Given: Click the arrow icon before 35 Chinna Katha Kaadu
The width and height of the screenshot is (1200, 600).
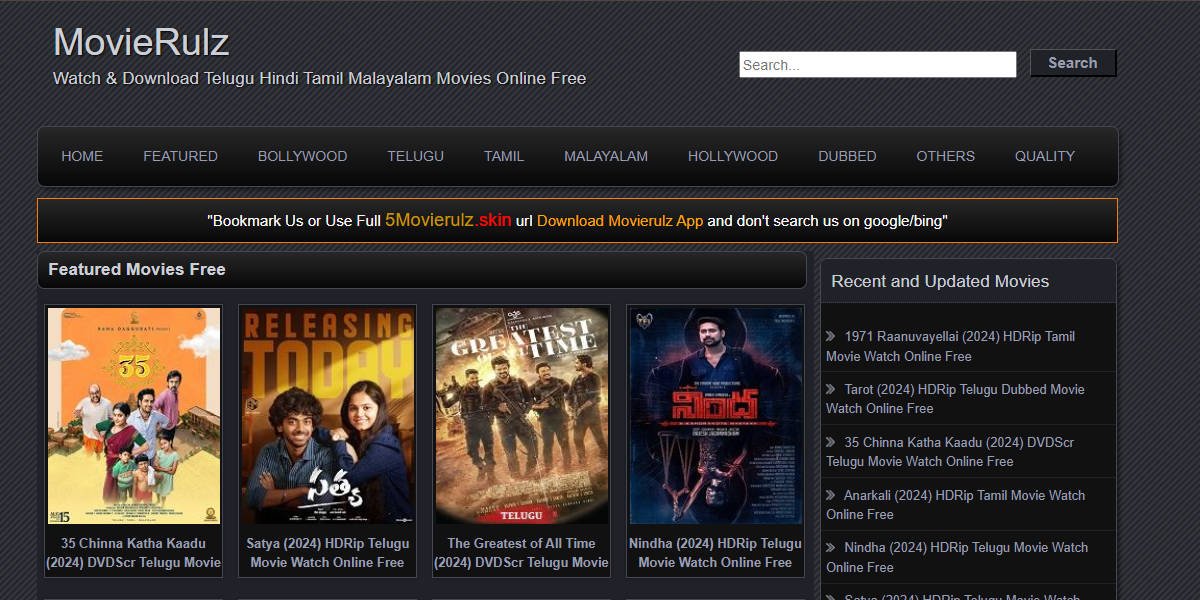Looking at the screenshot, I should 831,442.
